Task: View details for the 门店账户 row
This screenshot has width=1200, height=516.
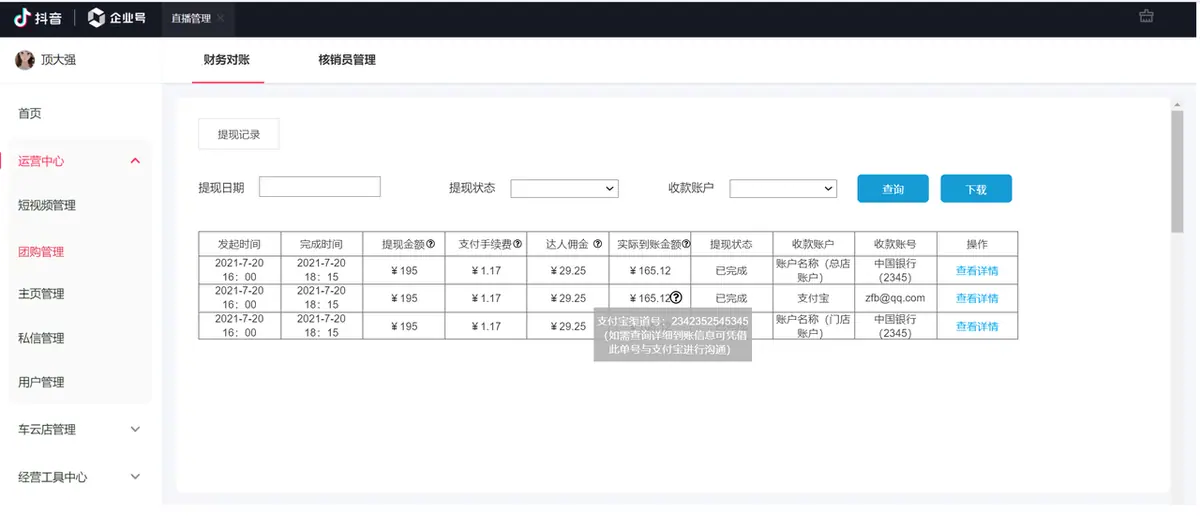Action: point(977,326)
